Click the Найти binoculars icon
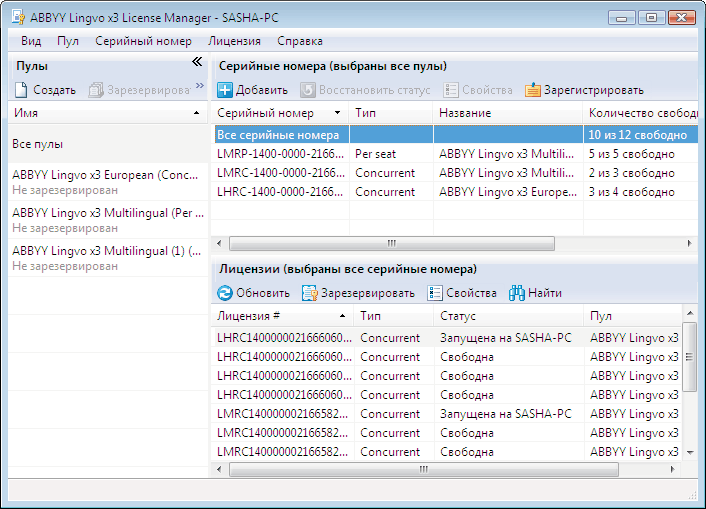The height and width of the screenshot is (509, 706). click(517, 293)
